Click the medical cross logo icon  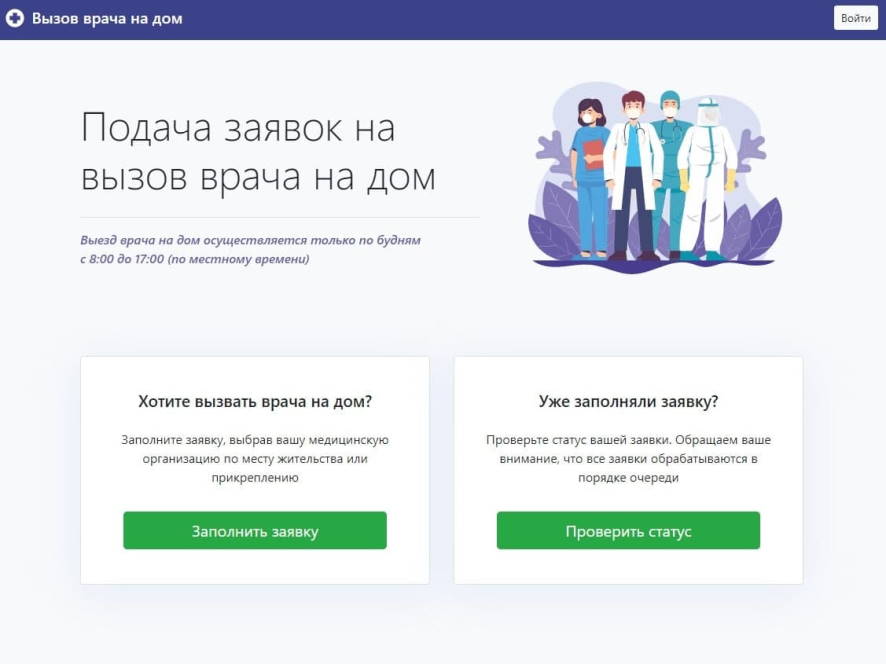15,19
